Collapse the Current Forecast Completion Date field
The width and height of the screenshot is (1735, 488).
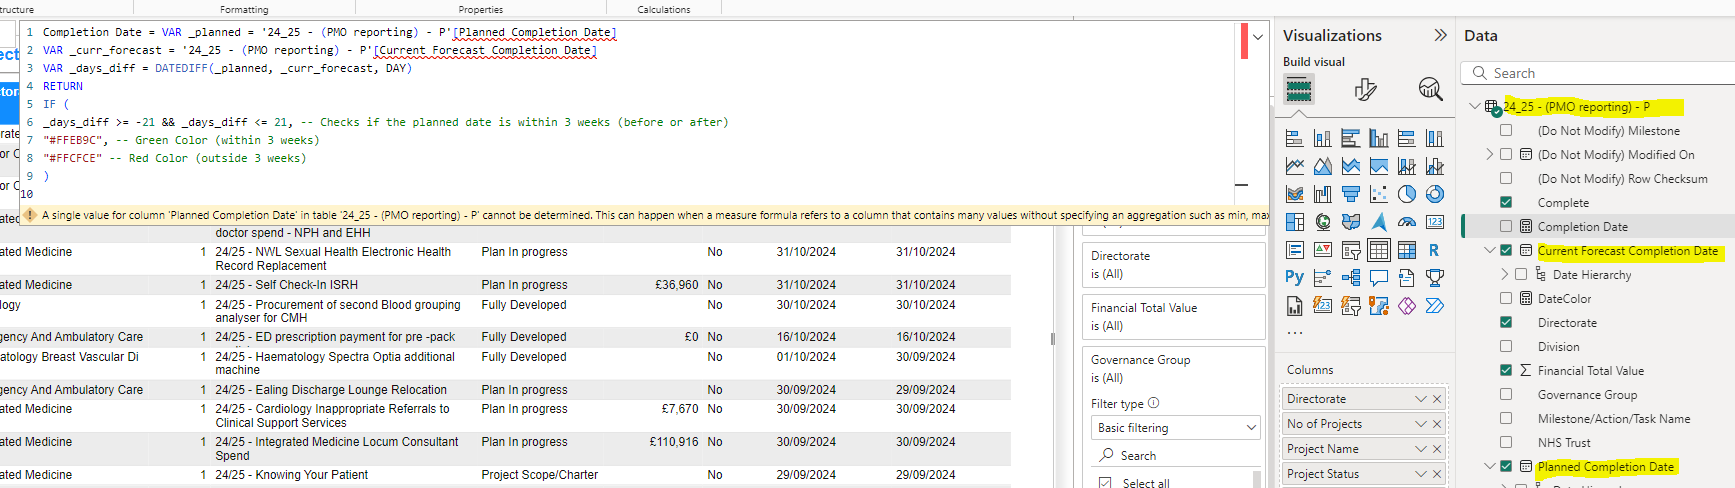pos(1490,250)
